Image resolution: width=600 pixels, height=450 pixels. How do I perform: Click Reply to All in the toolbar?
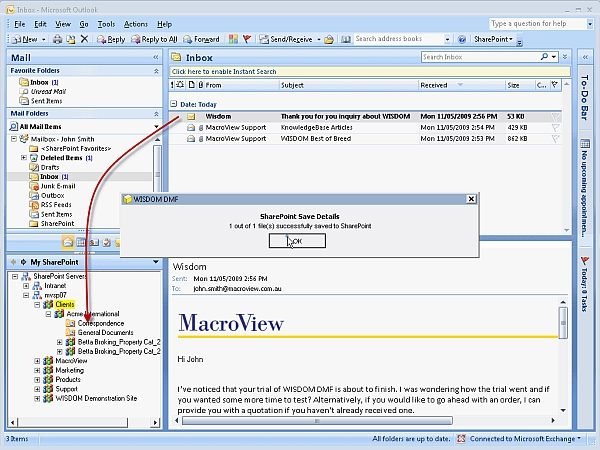(155, 39)
